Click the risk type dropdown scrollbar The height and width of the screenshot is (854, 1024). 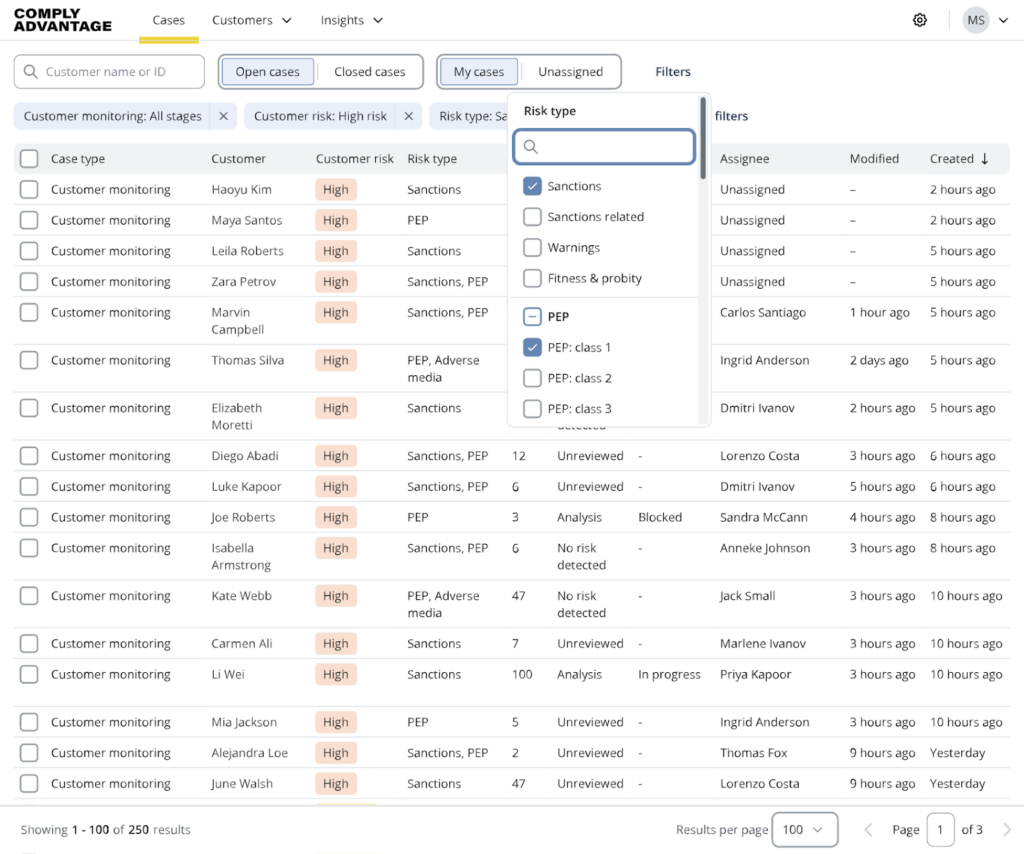(x=703, y=140)
